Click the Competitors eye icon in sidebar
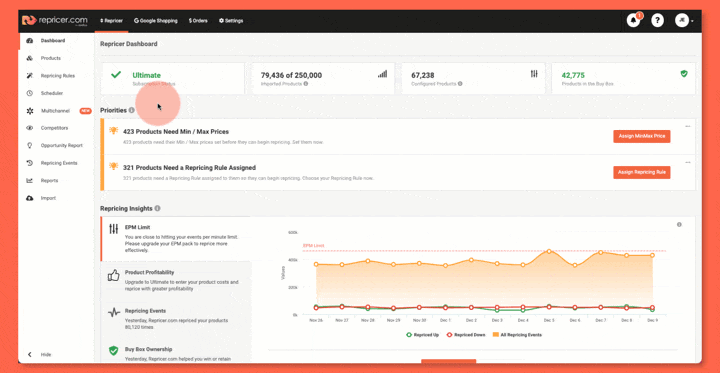The image size is (720, 373). [x=30, y=128]
